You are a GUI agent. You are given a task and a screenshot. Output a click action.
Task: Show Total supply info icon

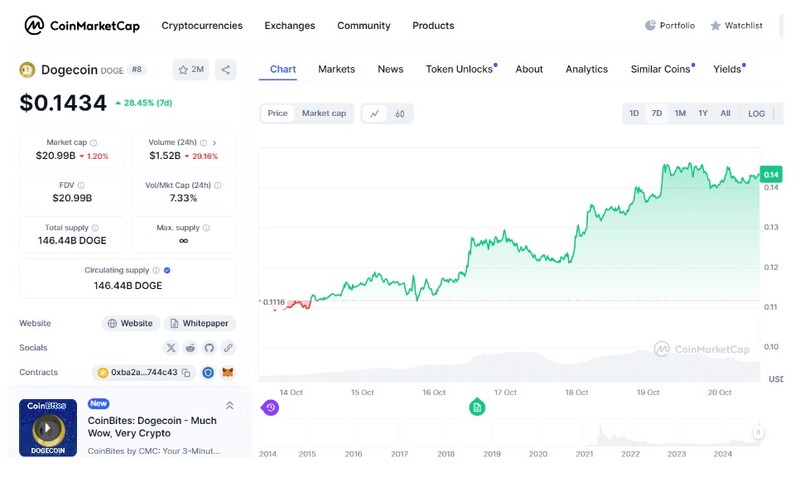95,228
